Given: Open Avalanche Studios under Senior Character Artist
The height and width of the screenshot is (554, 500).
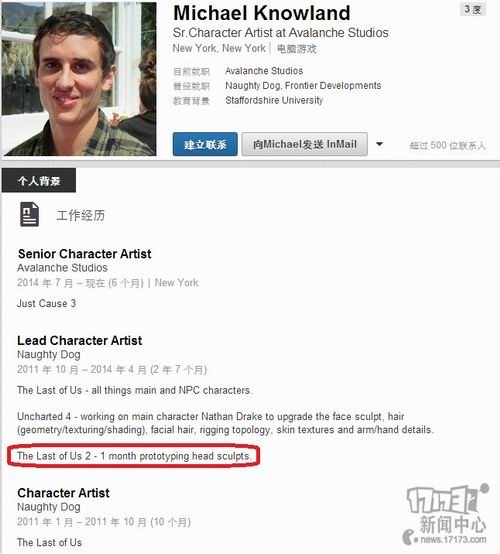Looking at the screenshot, I should [62, 268].
